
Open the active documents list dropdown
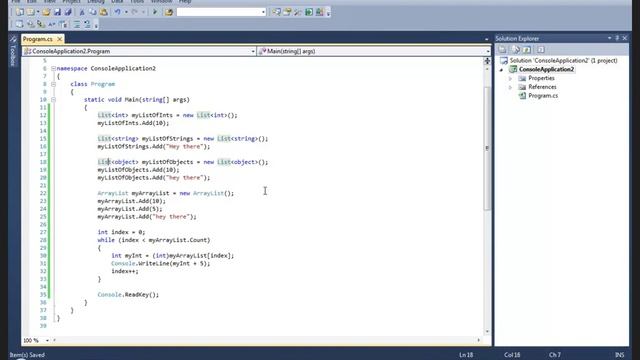487,39
